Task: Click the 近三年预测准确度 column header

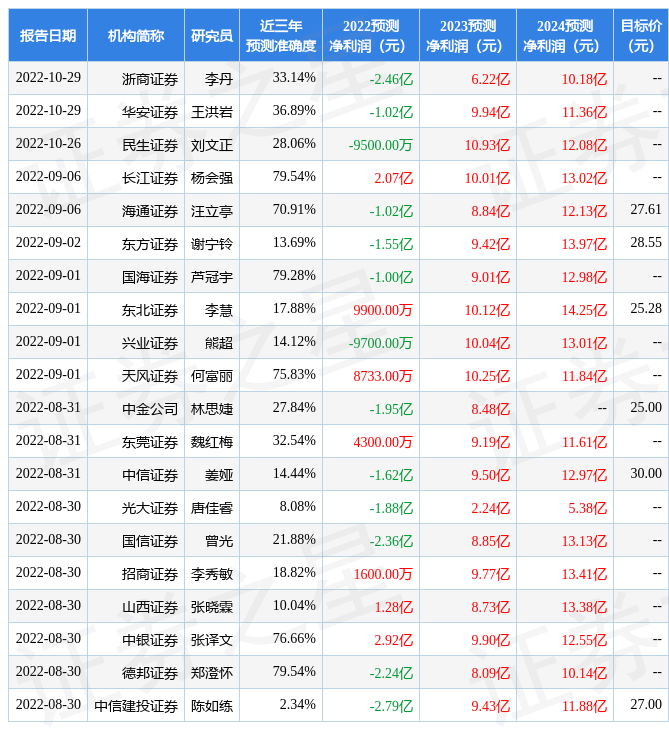Action: (281, 35)
